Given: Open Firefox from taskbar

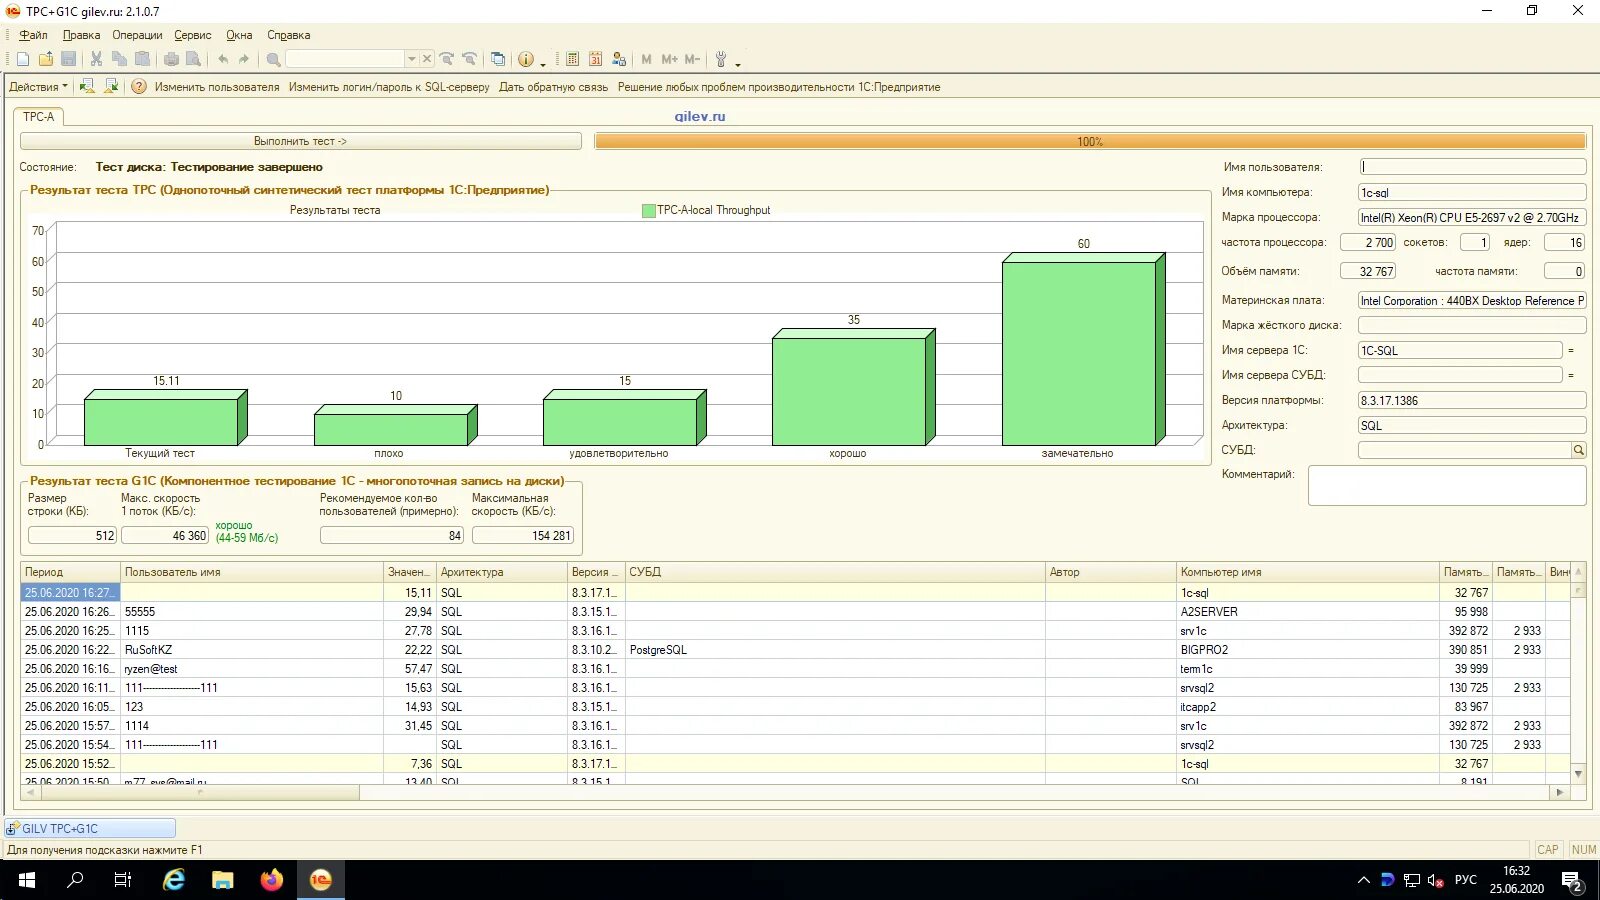Looking at the screenshot, I should pyautogui.click(x=271, y=880).
